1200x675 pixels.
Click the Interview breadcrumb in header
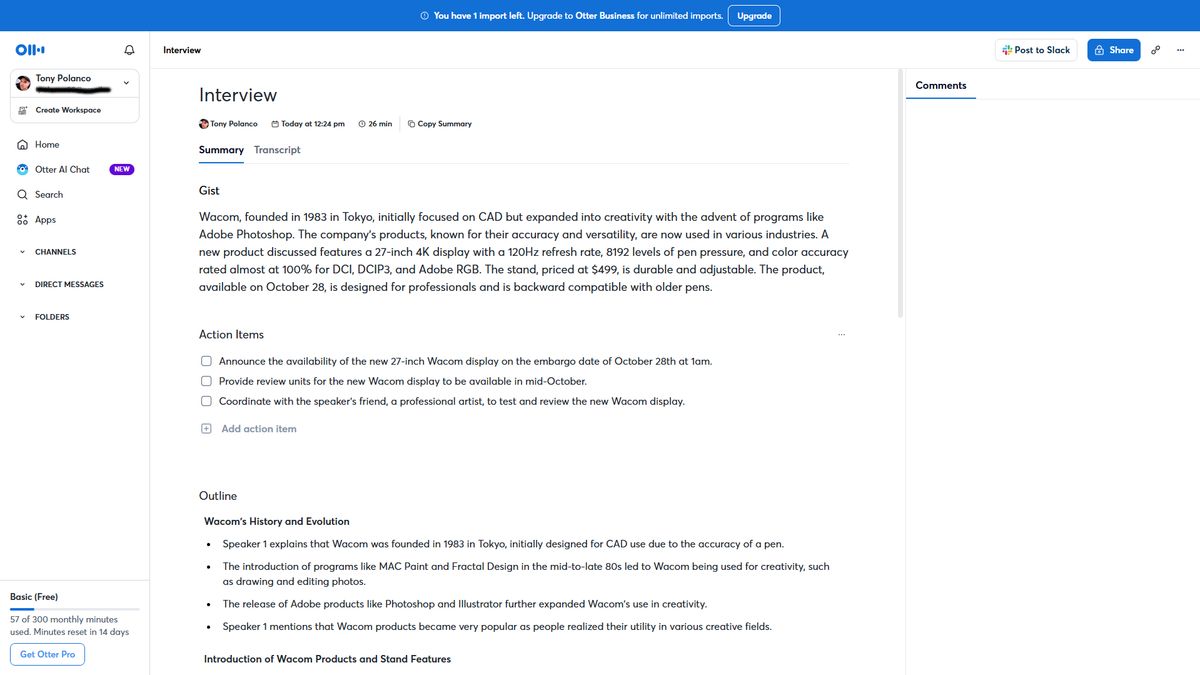(x=182, y=50)
